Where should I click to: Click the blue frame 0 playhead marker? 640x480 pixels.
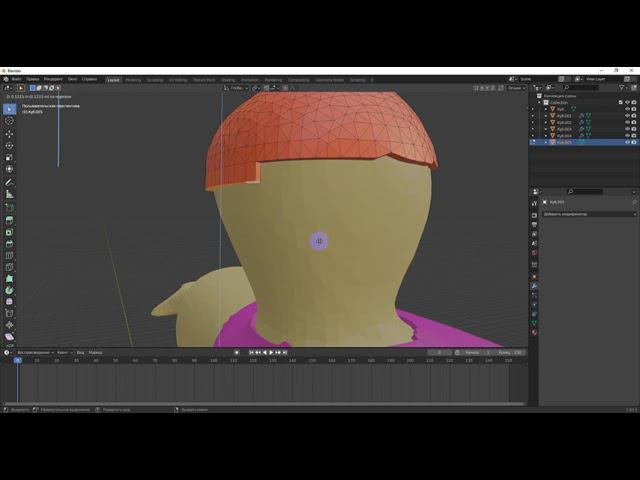[18, 360]
